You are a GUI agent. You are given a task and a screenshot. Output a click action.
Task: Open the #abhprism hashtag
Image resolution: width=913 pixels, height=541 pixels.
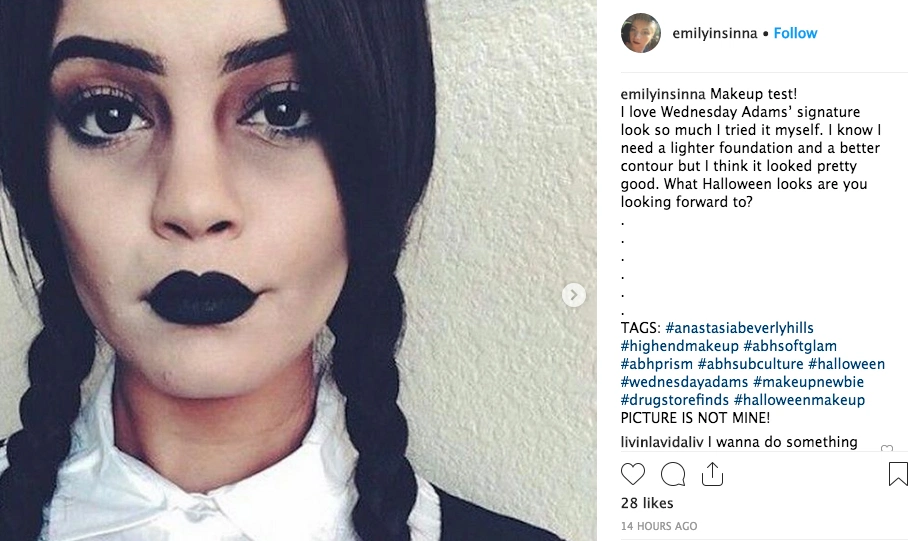pos(657,364)
